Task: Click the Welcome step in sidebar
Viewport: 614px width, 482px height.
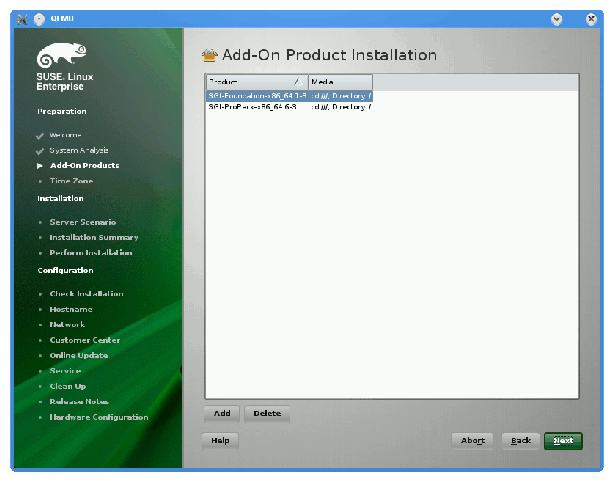Action: coord(65,135)
